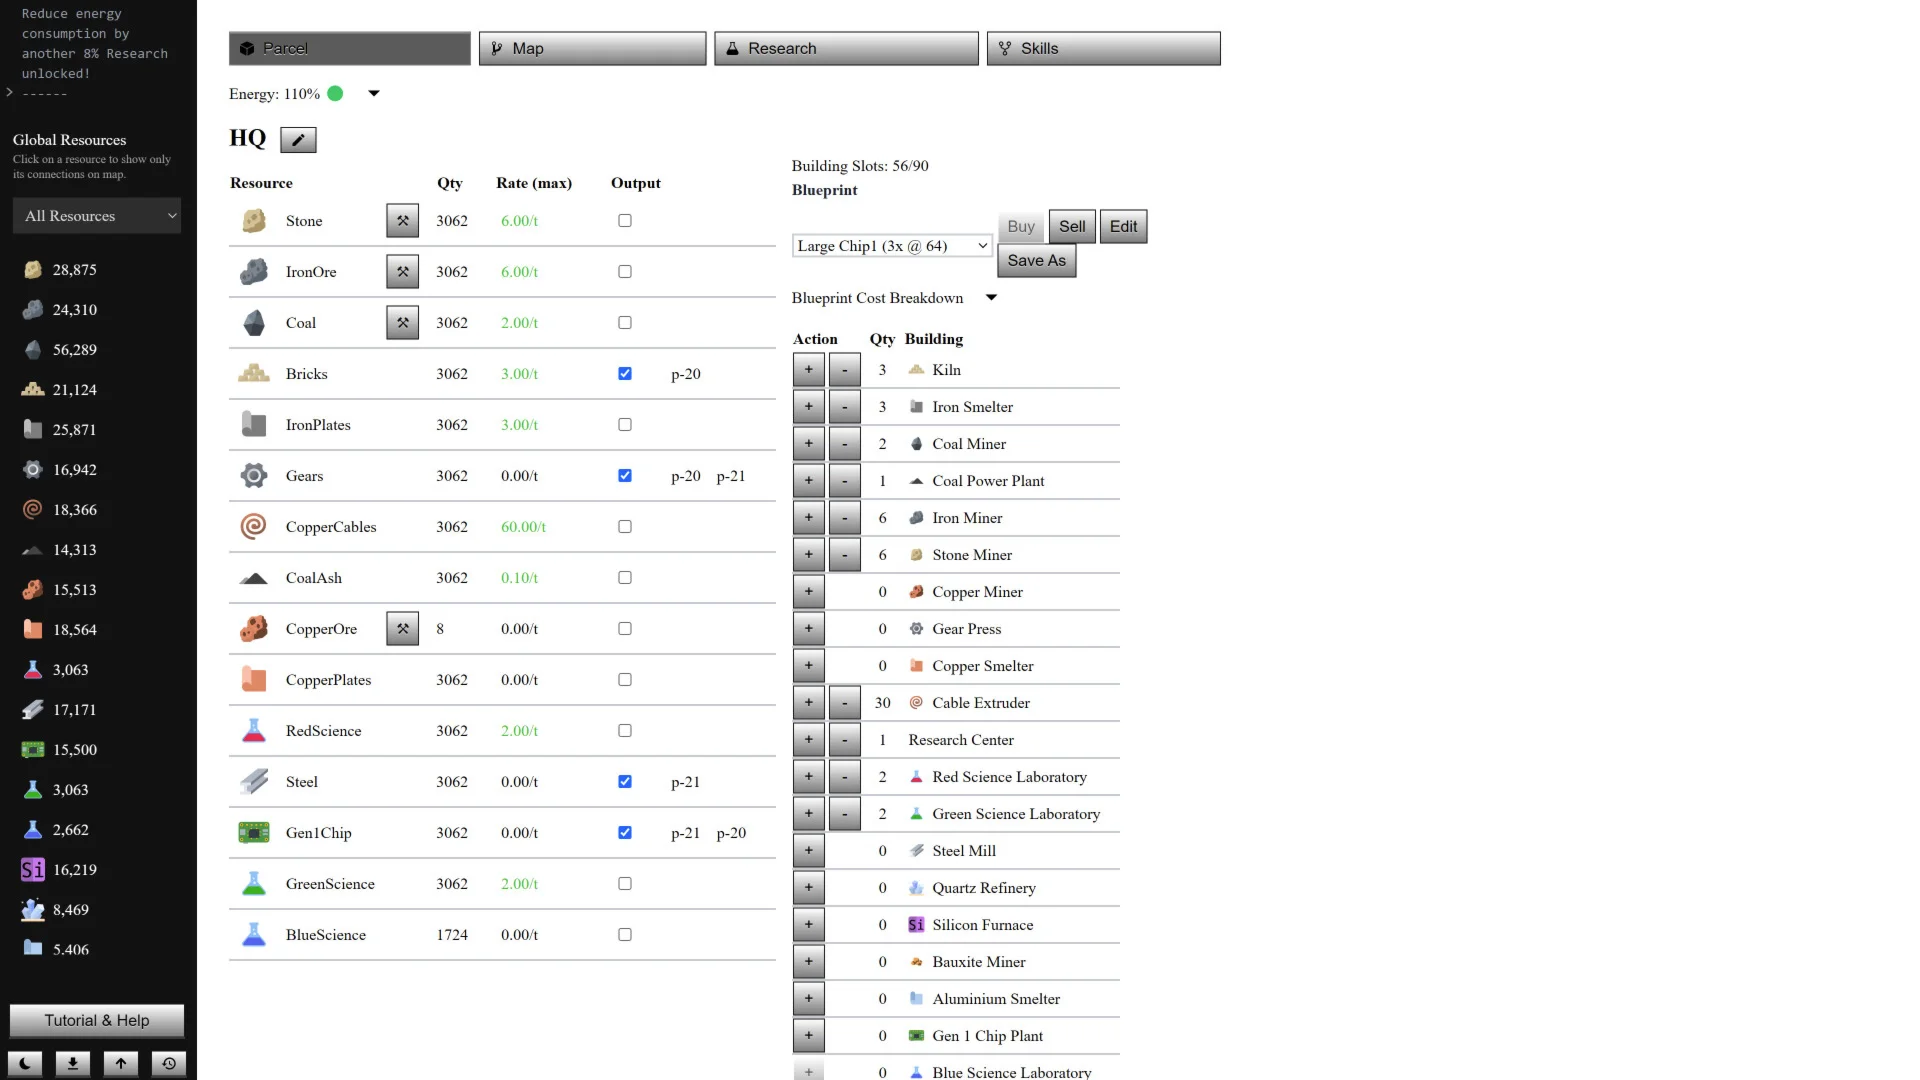The height and width of the screenshot is (1080, 1920).
Task: Open Tutorial & Help
Action: coord(97,1020)
